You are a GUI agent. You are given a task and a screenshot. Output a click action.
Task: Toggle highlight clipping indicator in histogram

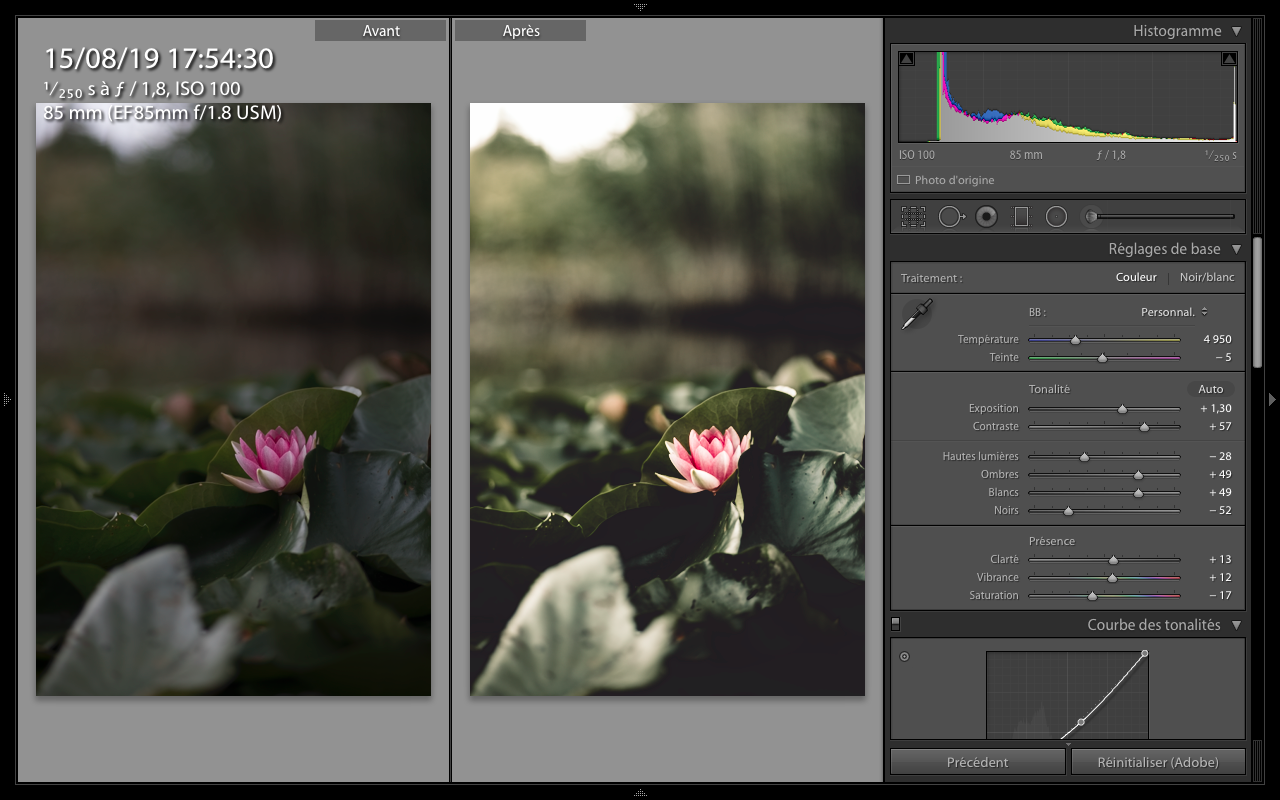coord(1229,59)
